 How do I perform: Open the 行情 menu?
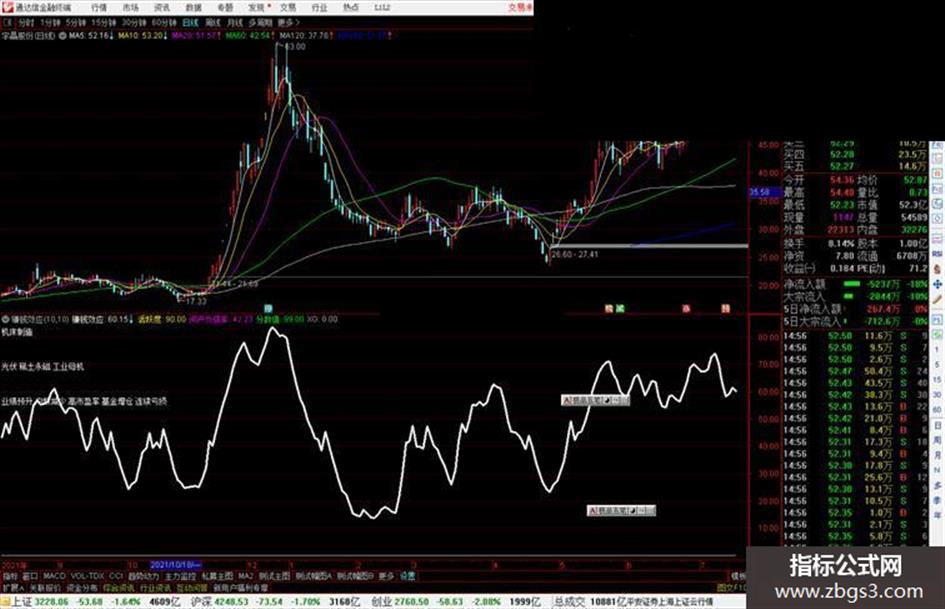99,8
